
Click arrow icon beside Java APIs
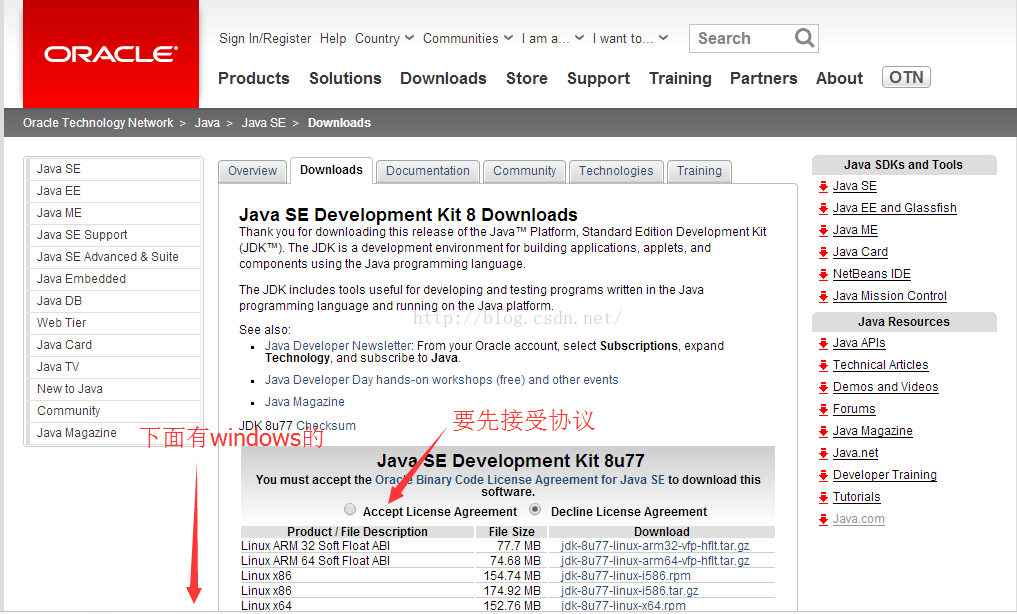click(823, 344)
